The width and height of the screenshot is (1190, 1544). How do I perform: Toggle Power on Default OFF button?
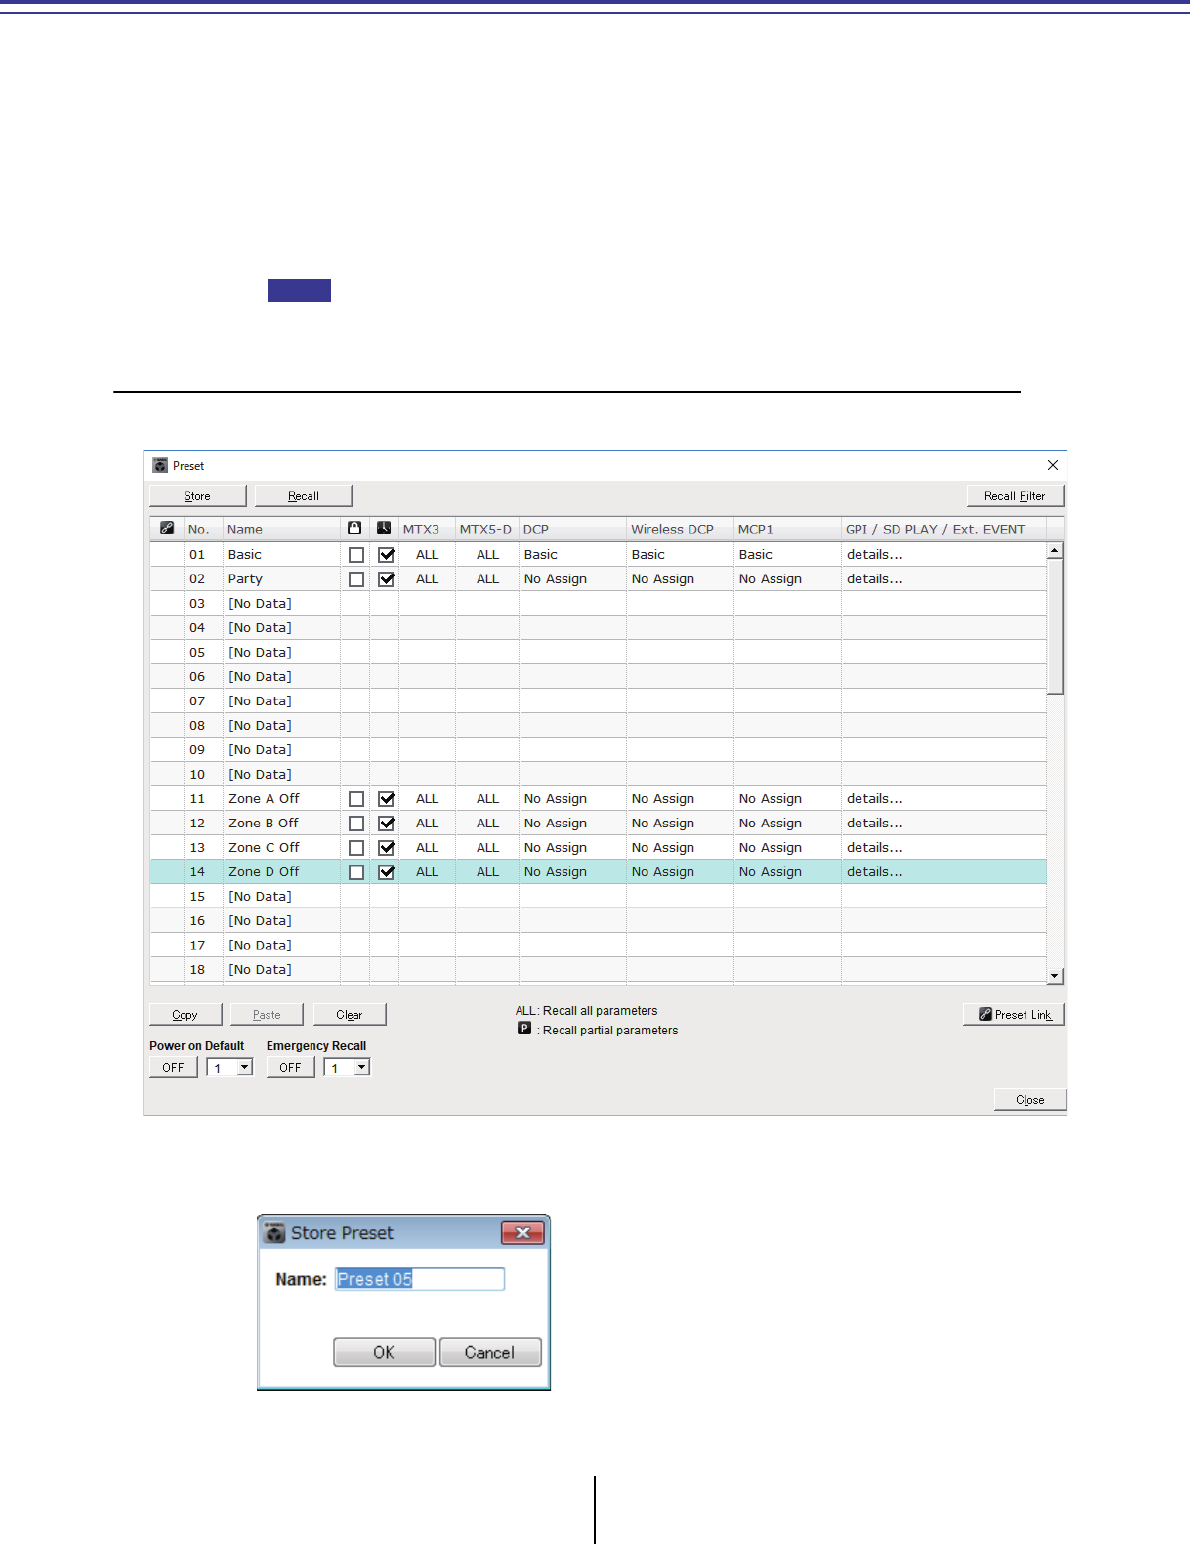[x=173, y=1068]
